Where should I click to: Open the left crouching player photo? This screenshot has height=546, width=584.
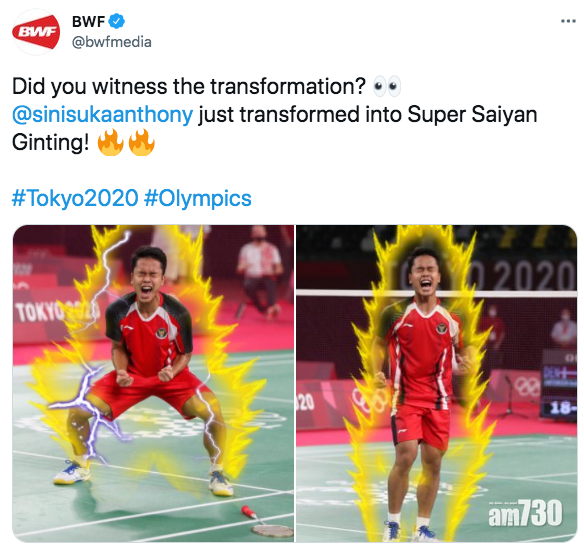pos(153,383)
